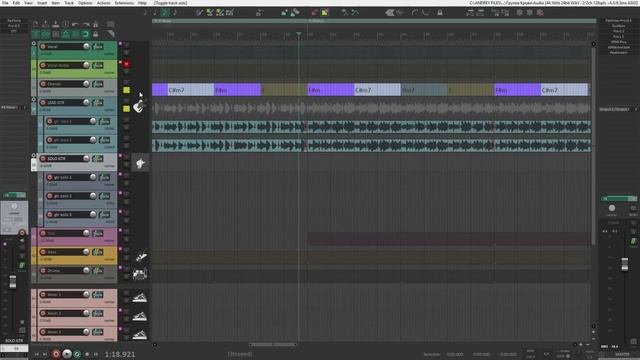Select the first C#m7 chord region

(191, 90)
